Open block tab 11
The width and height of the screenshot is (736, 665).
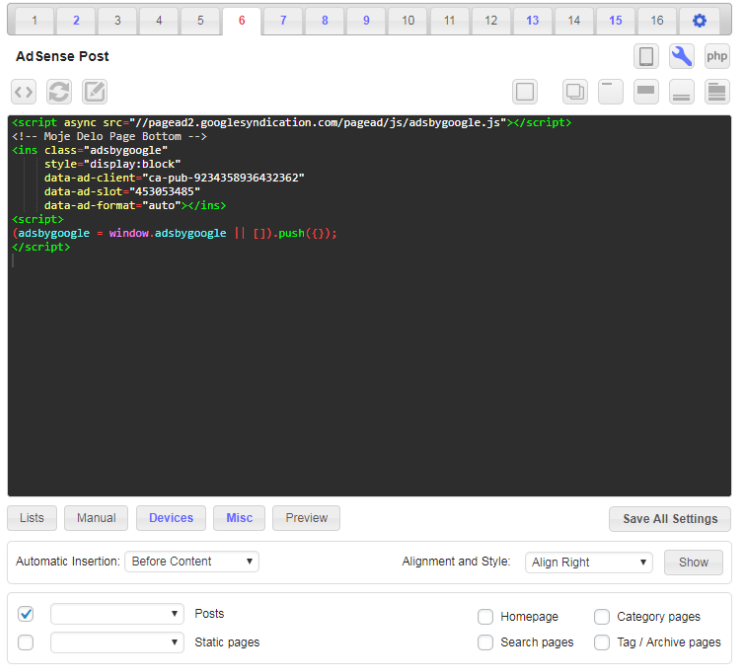point(449,21)
